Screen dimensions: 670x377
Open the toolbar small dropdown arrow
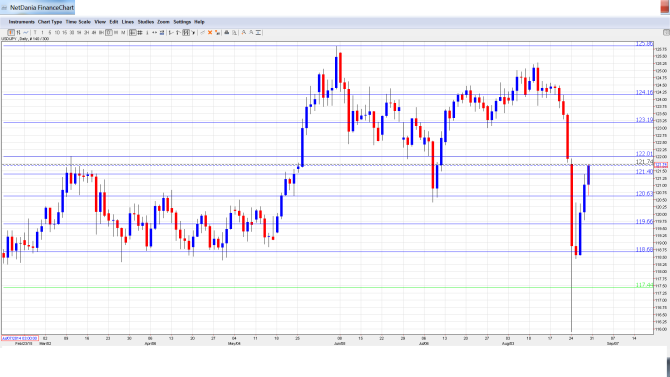[194, 32]
